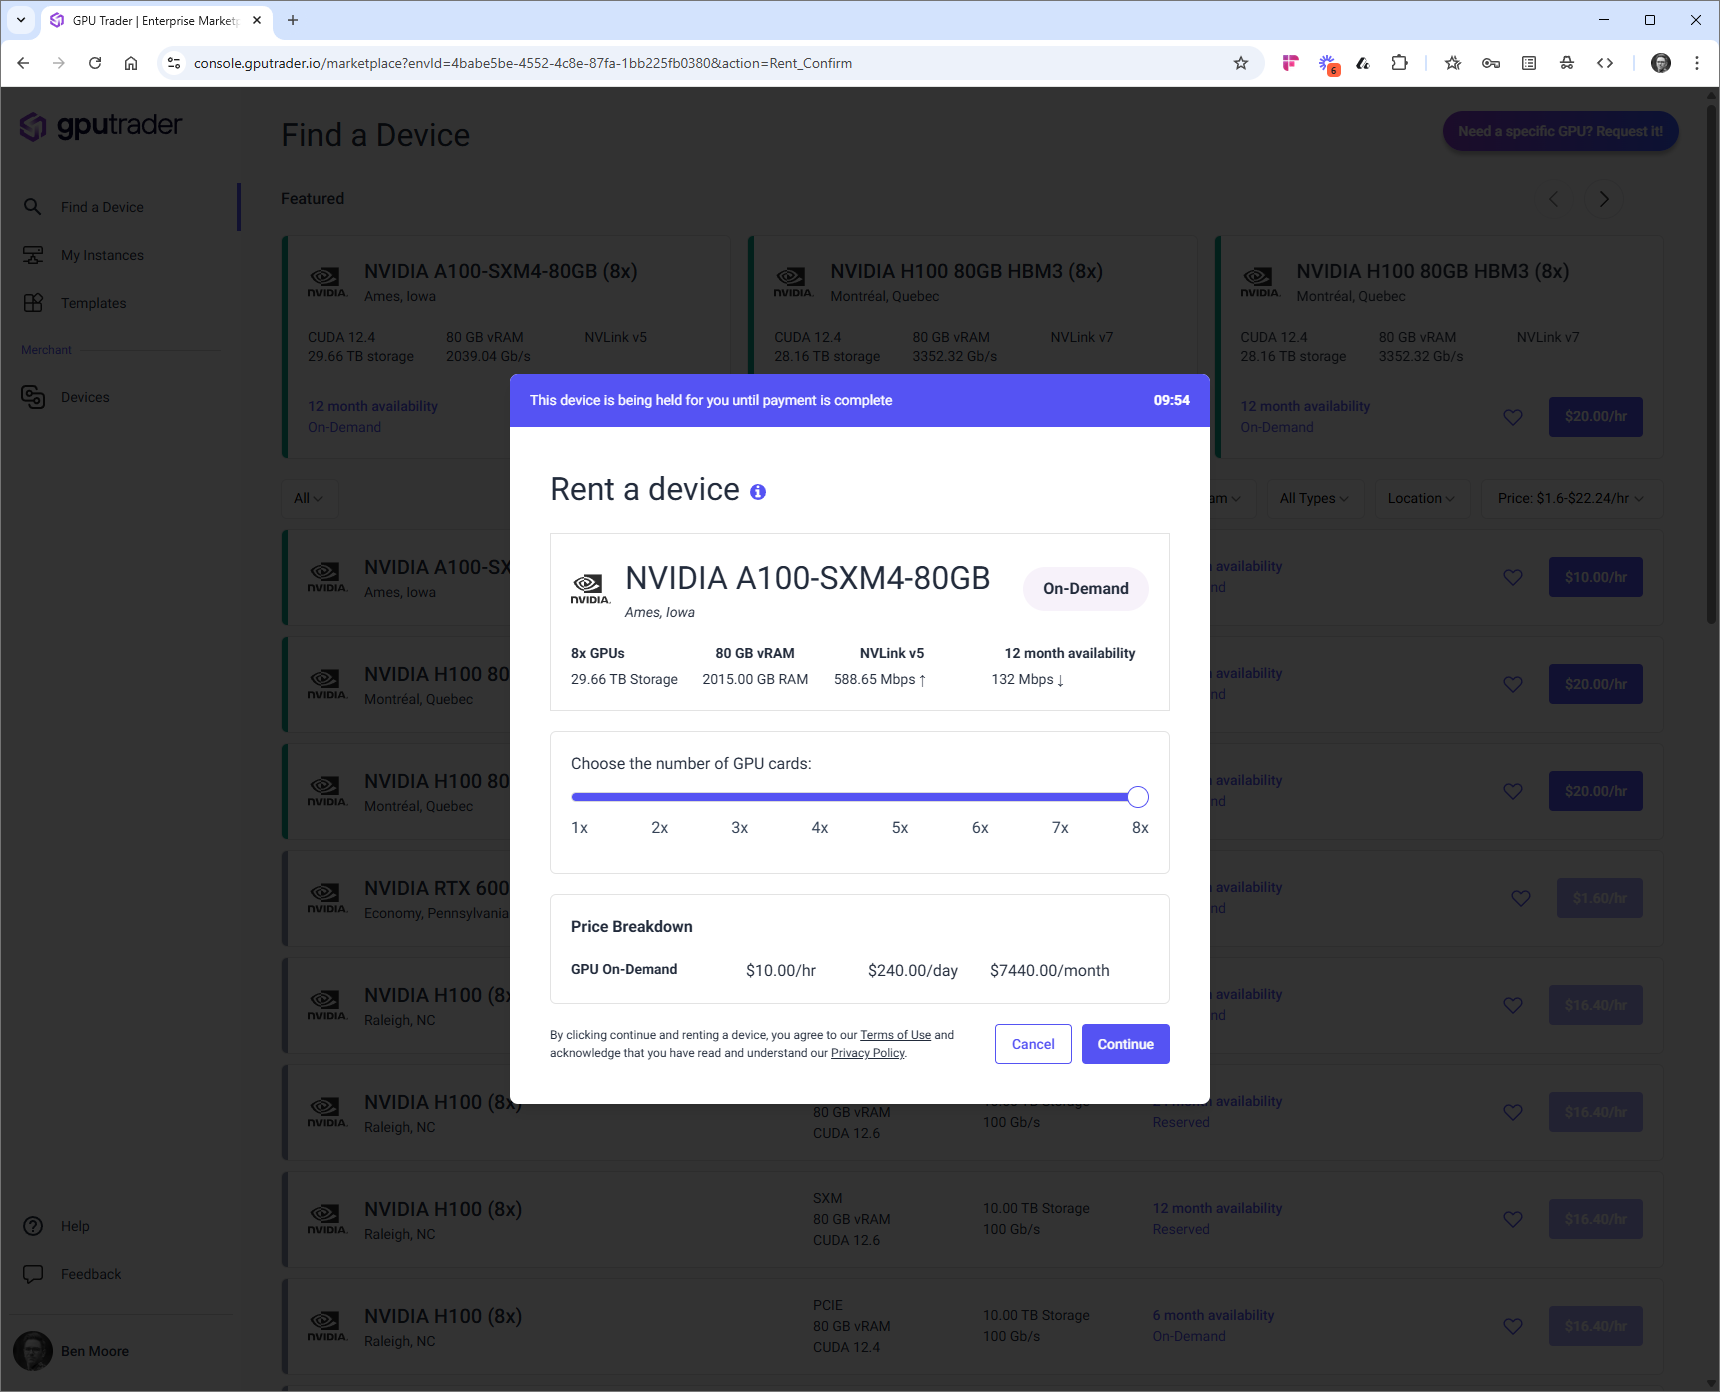
Task: Click the 09:54 hold countdown timer
Action: [x=1171, y=400]
